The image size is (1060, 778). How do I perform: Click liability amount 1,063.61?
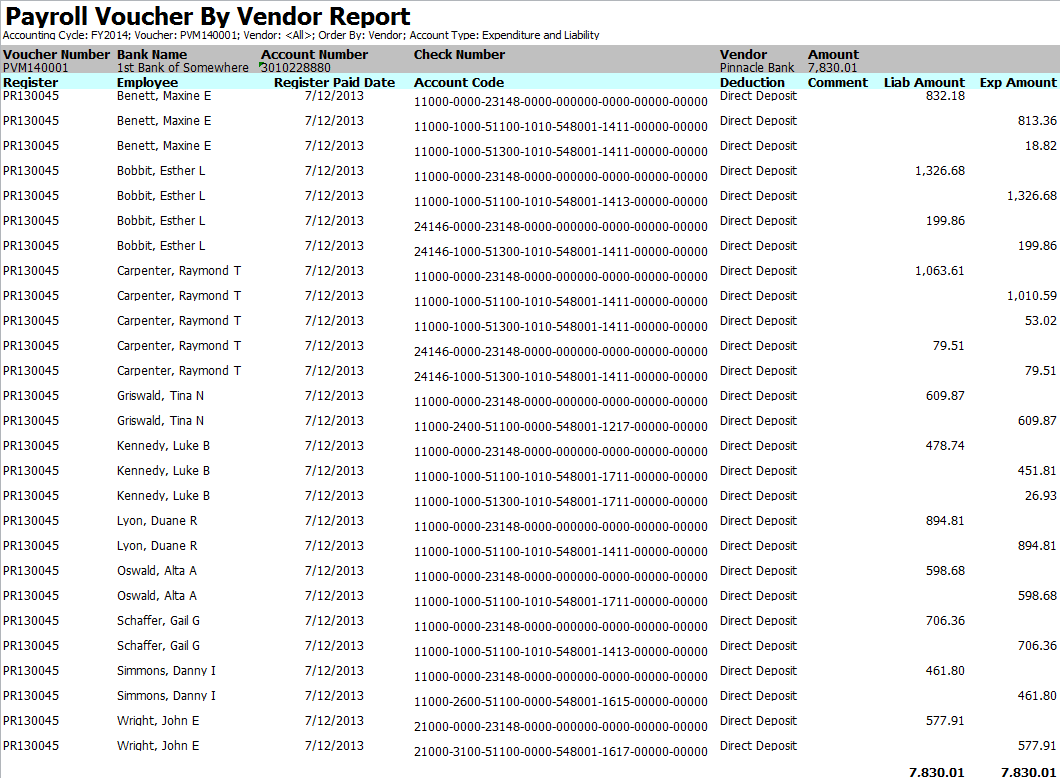pyautogui.click(x=940, y=270)
